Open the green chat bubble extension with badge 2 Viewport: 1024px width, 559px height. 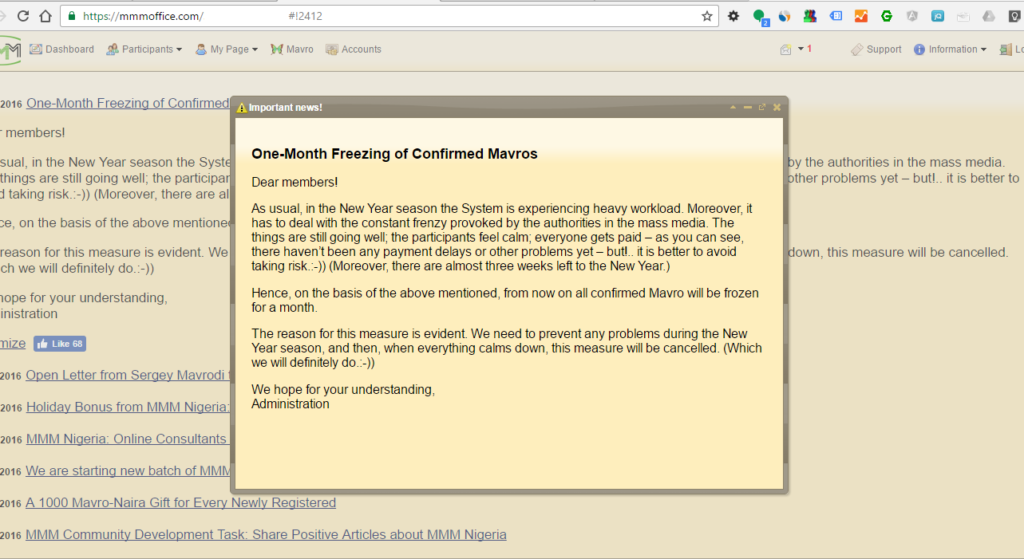coord(760,17)
